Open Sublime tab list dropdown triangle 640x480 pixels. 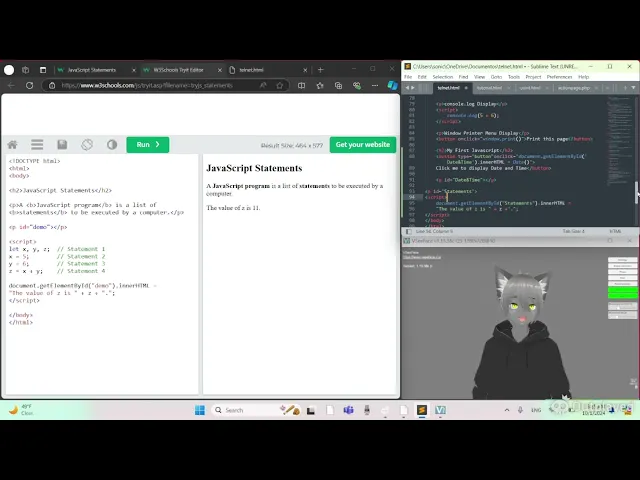click(633, 88)
